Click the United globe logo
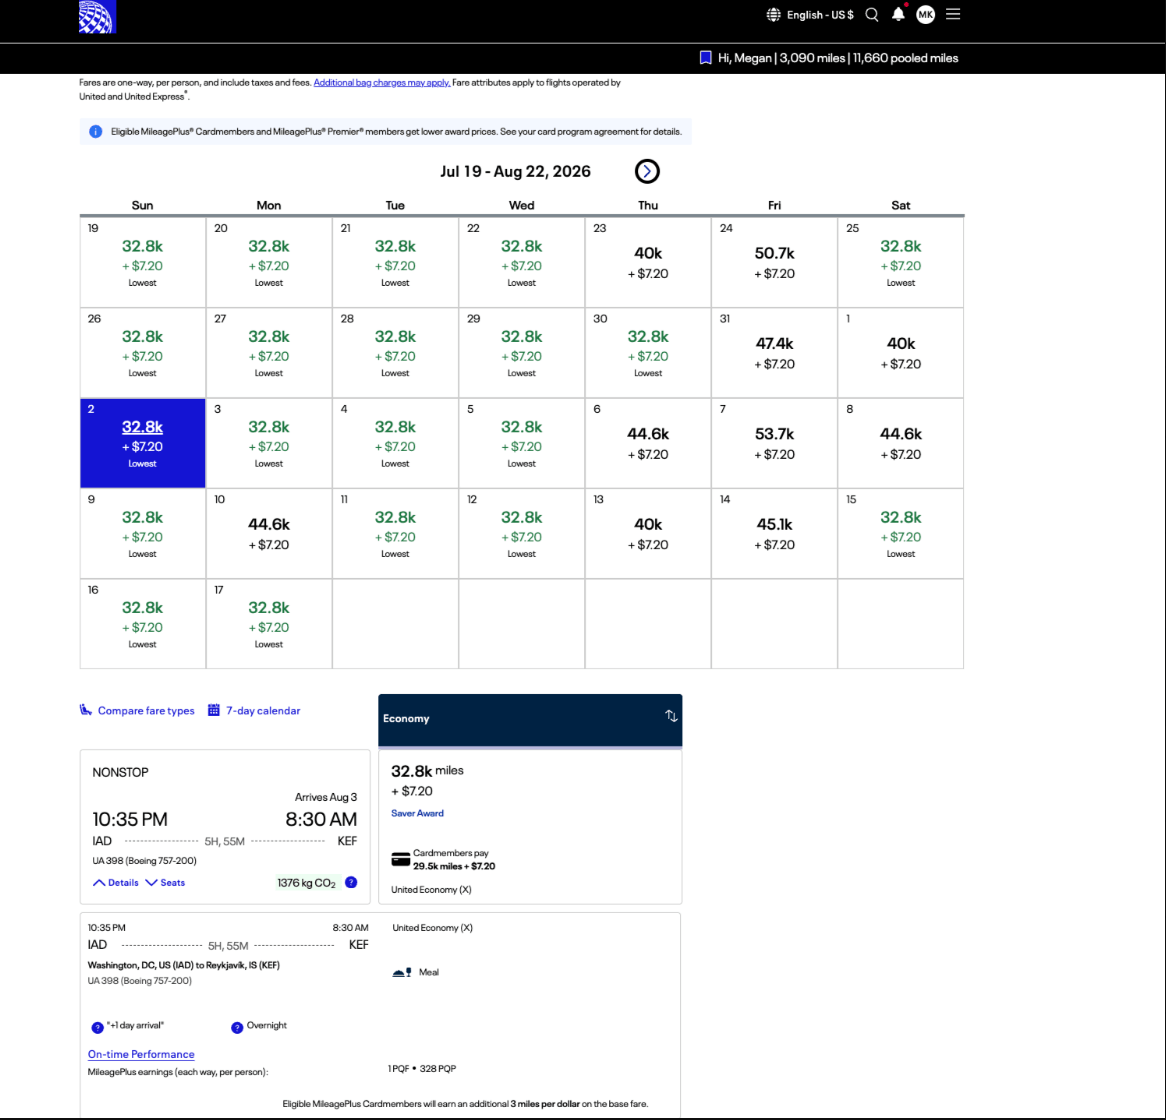Image resolution: width=1166 pixels, height=1120 pixels. pos(97,16)
